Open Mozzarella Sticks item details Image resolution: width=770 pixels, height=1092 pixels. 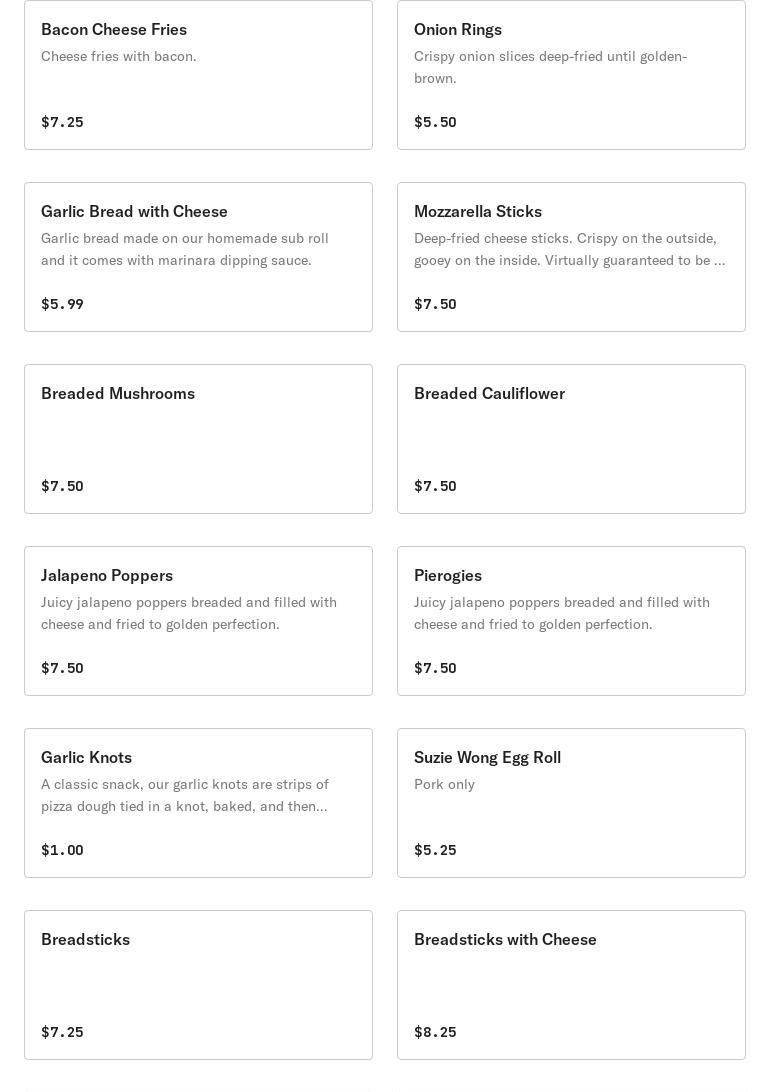click(x=571, y=257)
